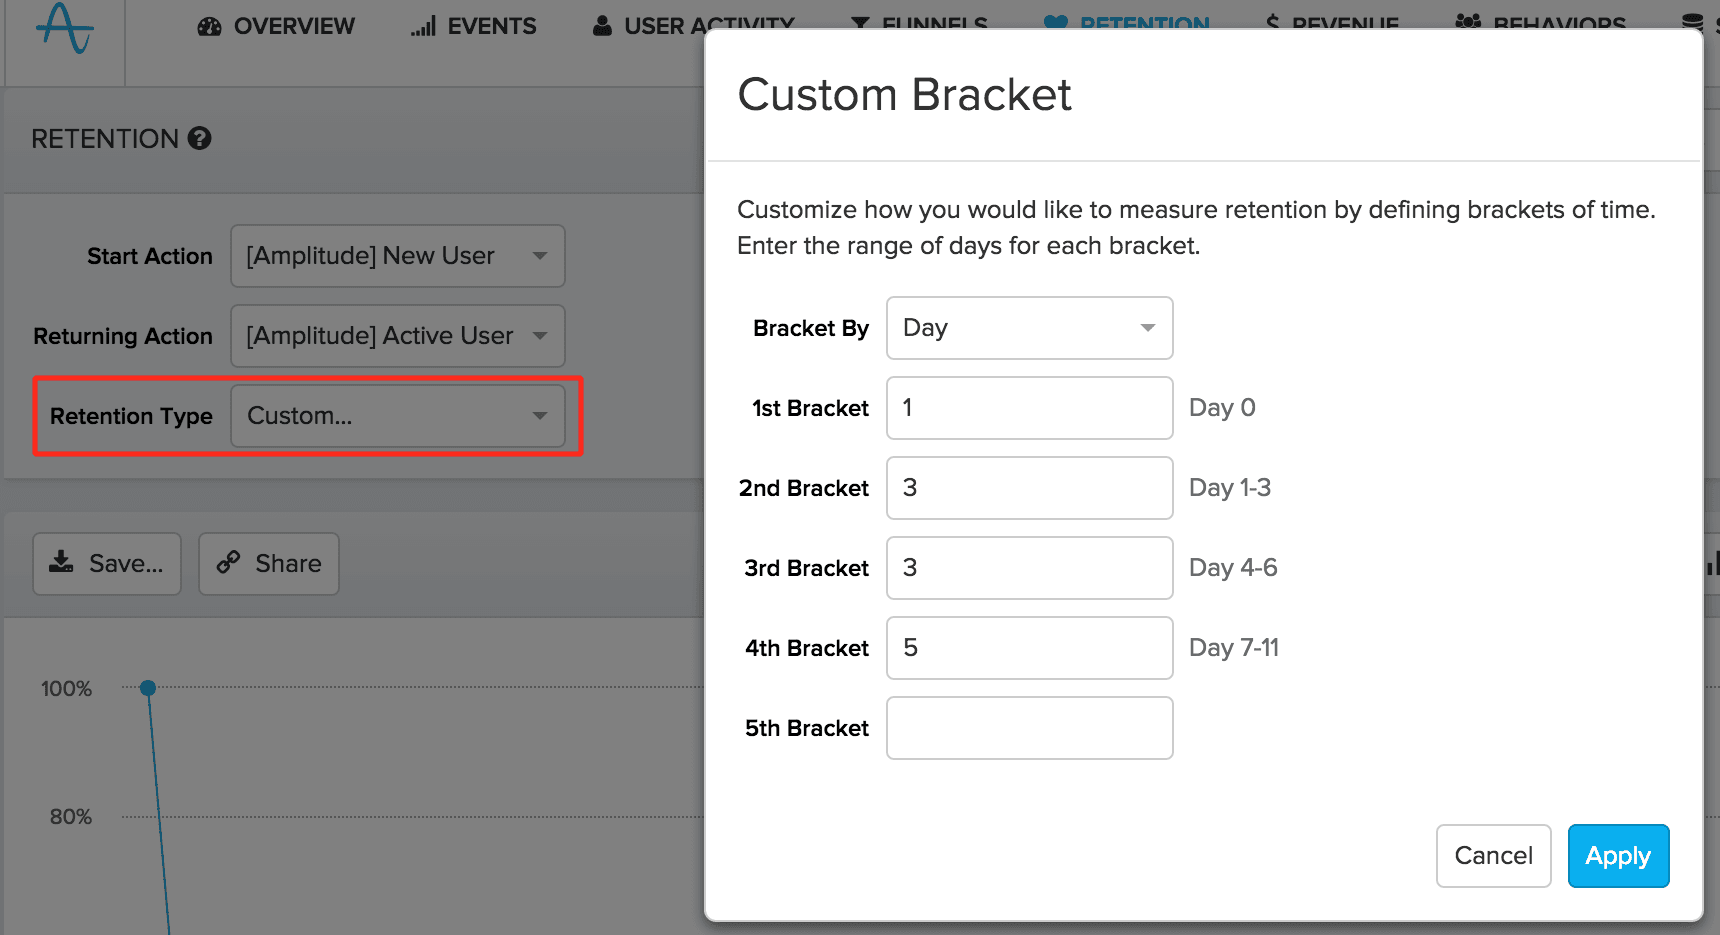Select the 4th Bracket input field
1720x935 pixels.
[x=1029, y=648]
